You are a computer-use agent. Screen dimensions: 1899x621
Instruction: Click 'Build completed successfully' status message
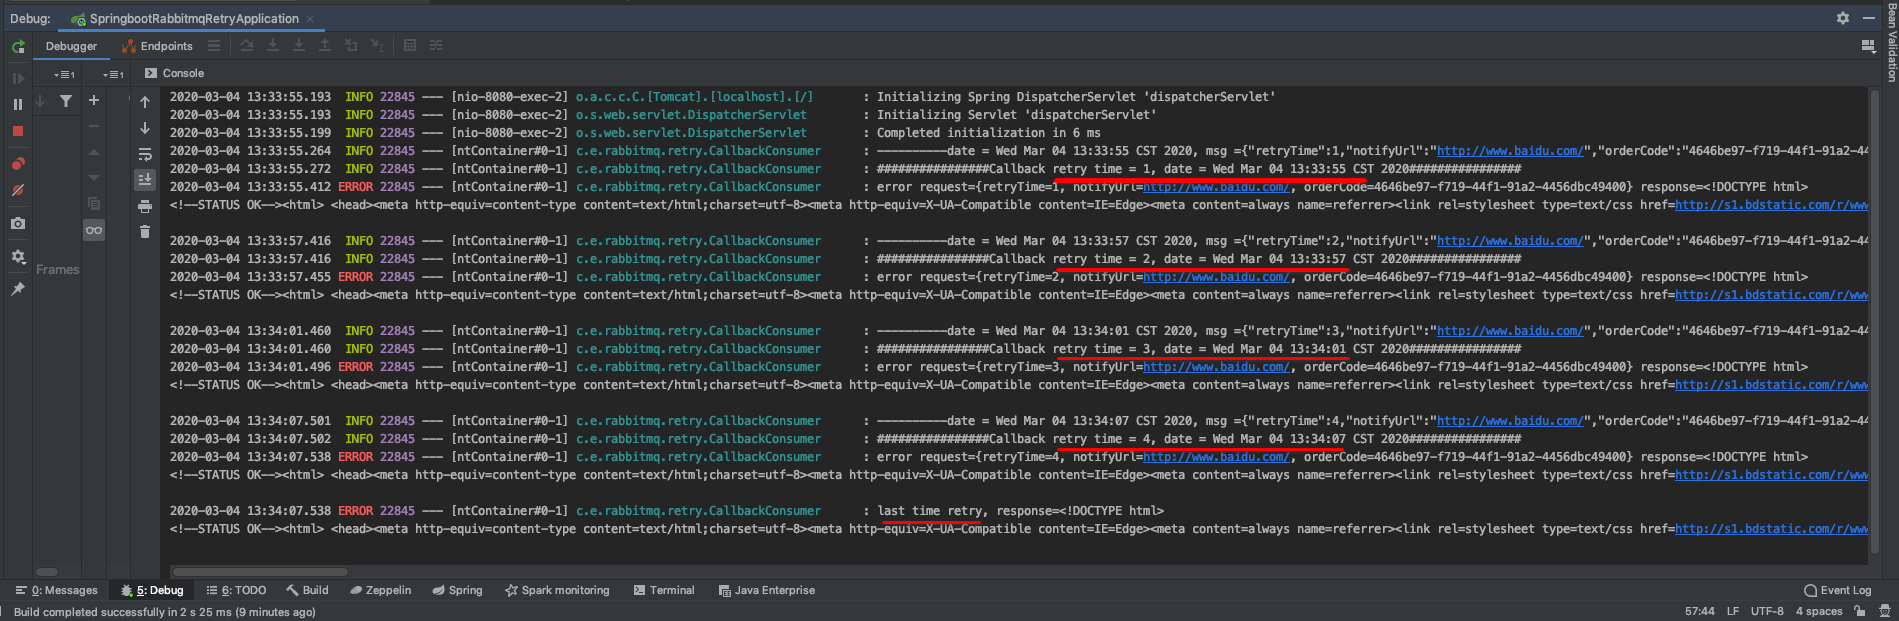coord(165,612)
